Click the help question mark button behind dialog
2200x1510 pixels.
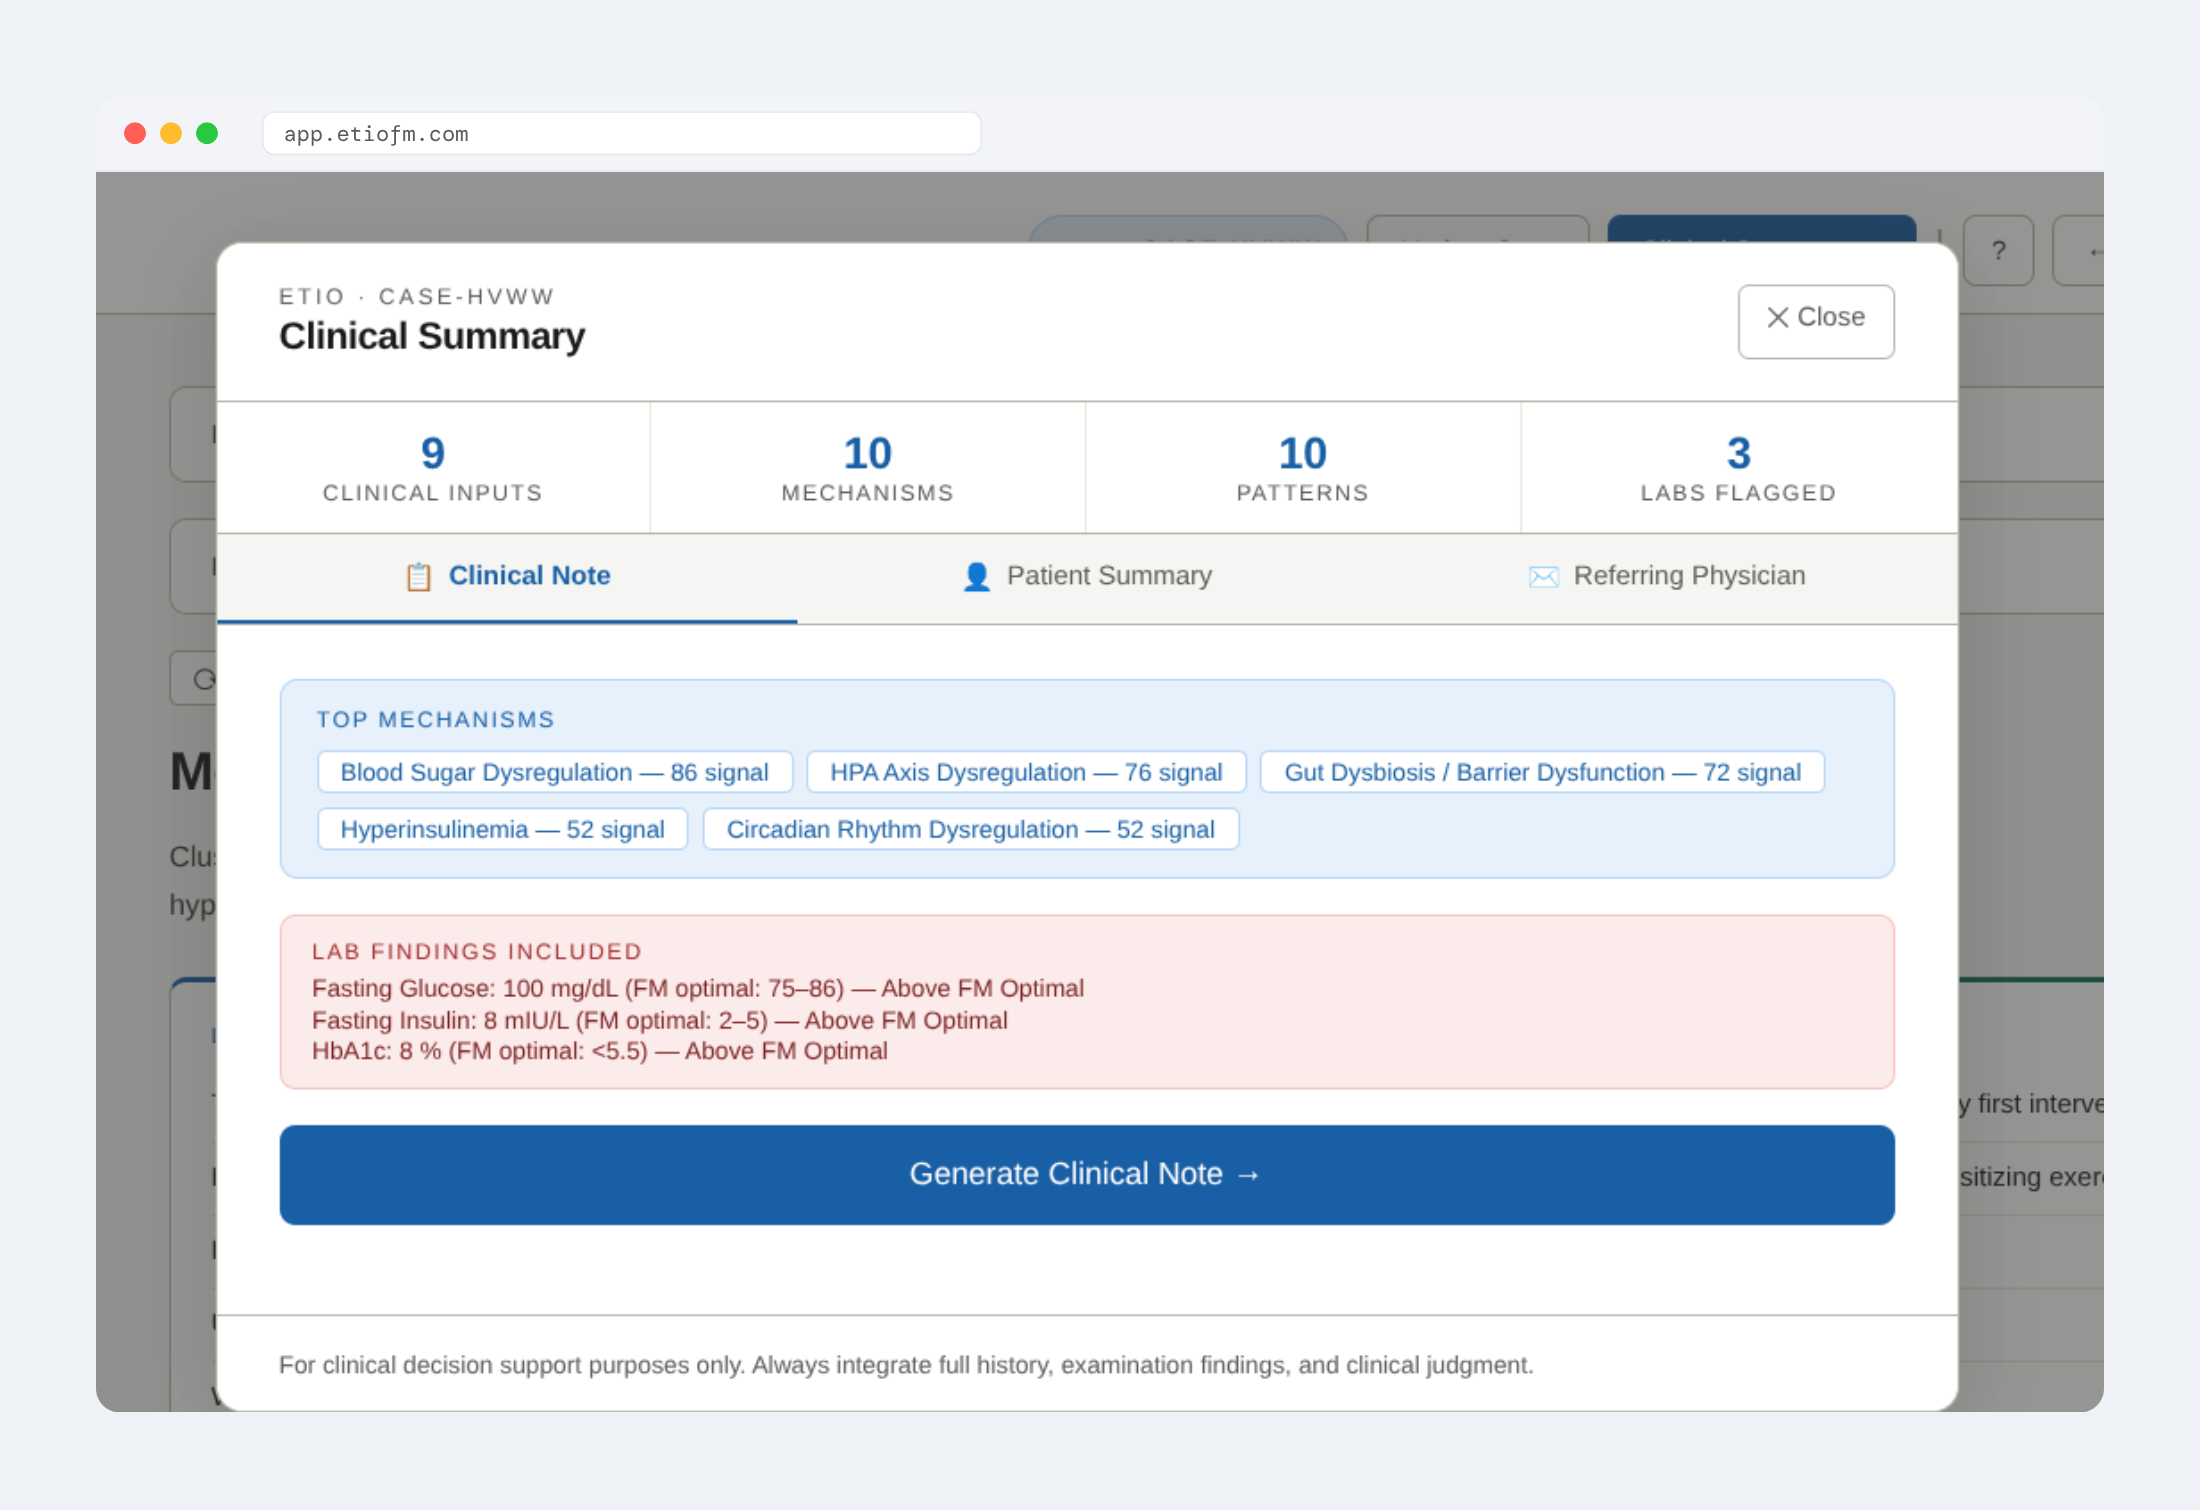[x=1998, y=250]
